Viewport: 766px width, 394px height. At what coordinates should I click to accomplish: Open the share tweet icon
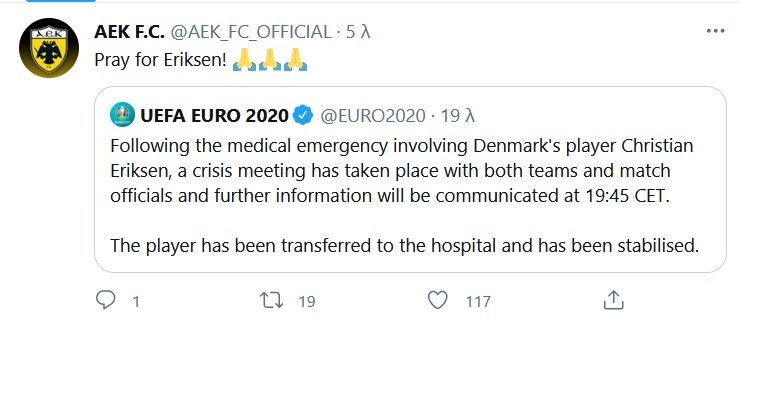click(x=614, y=300)
